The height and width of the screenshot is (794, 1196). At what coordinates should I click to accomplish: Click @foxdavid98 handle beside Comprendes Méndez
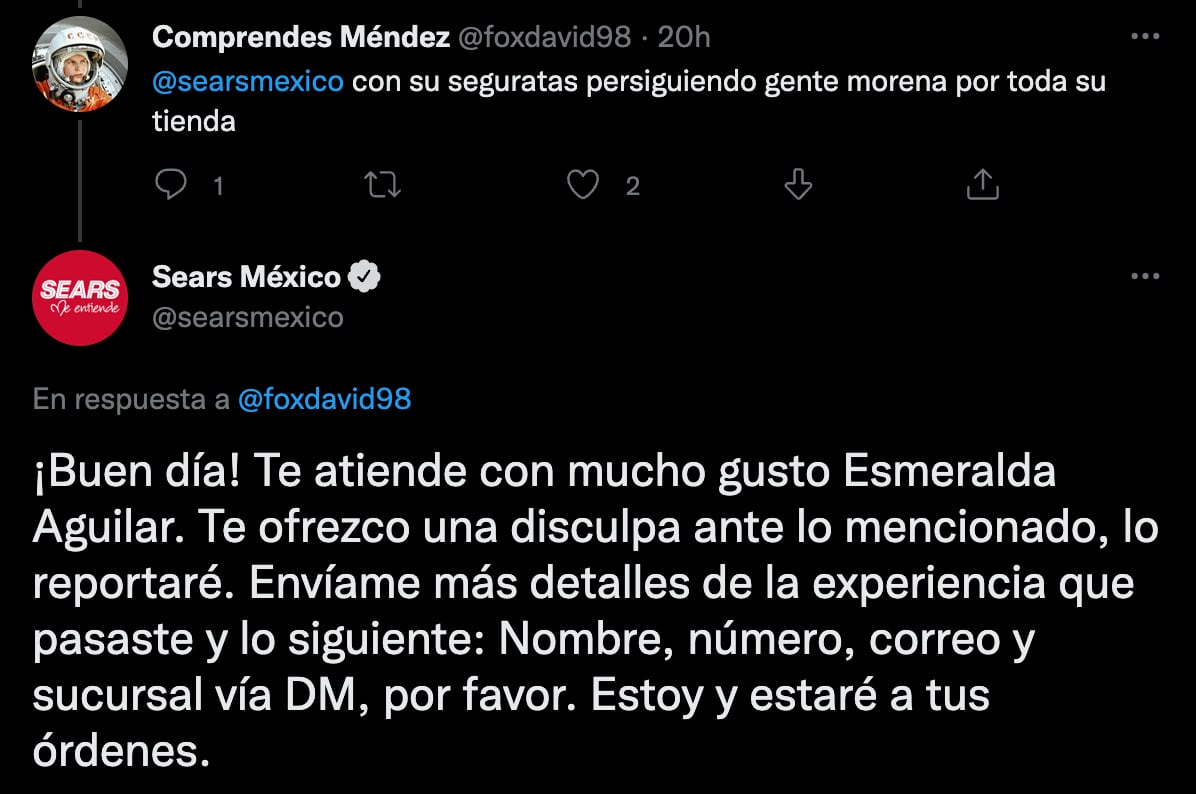[x=544, y=38]
